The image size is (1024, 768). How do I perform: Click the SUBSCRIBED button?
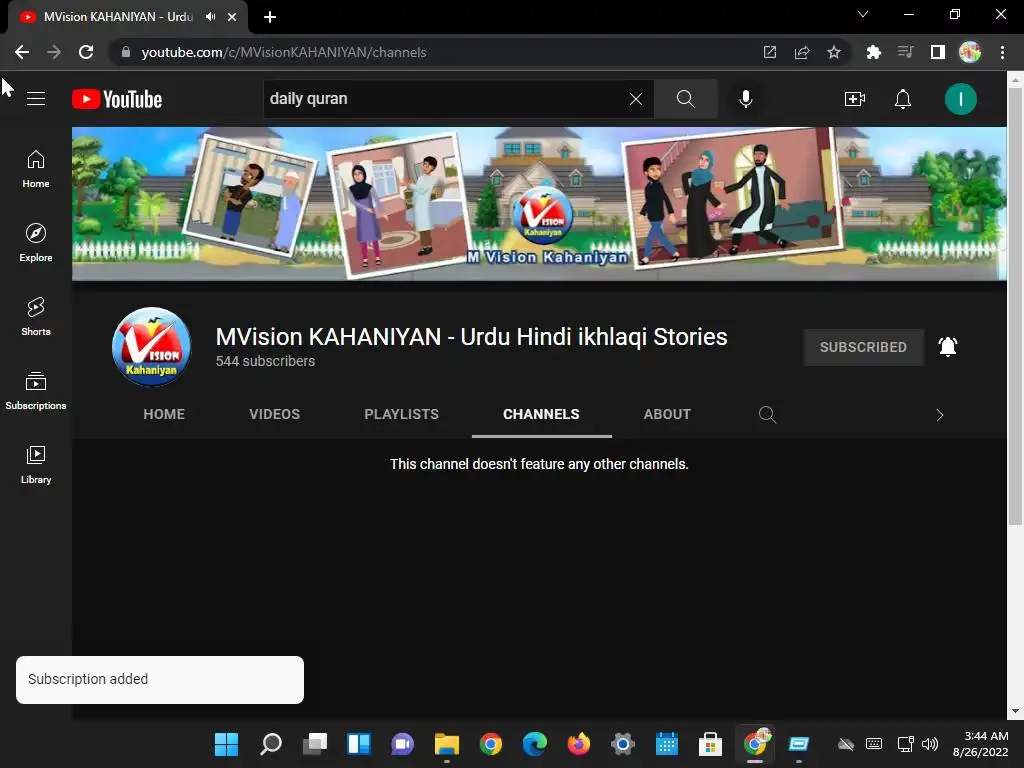tap(863, 347)
